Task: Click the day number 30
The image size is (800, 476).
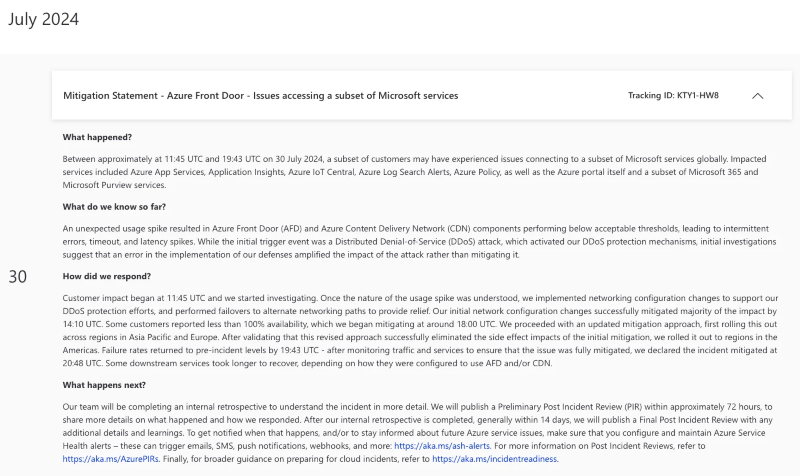Action: click(17, 277)
